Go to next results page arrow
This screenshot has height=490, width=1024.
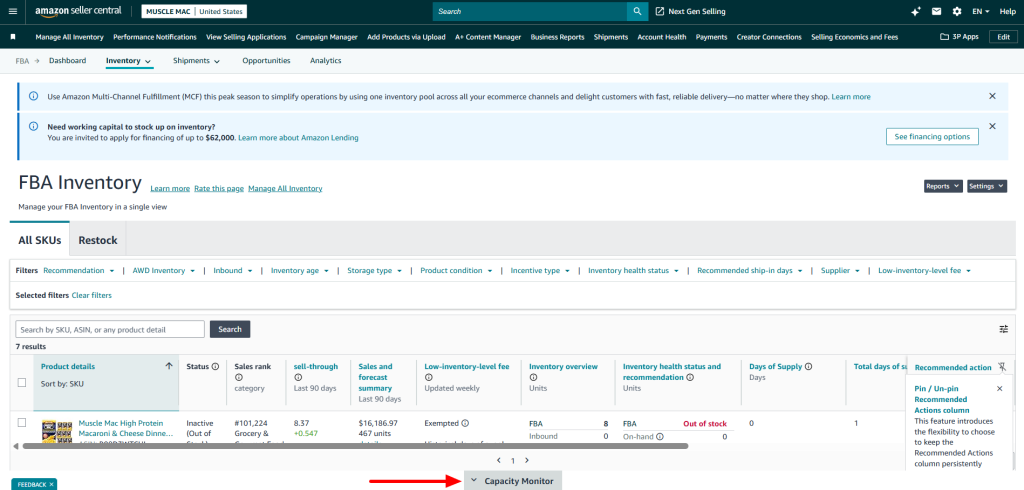click(x=527, y=460)
